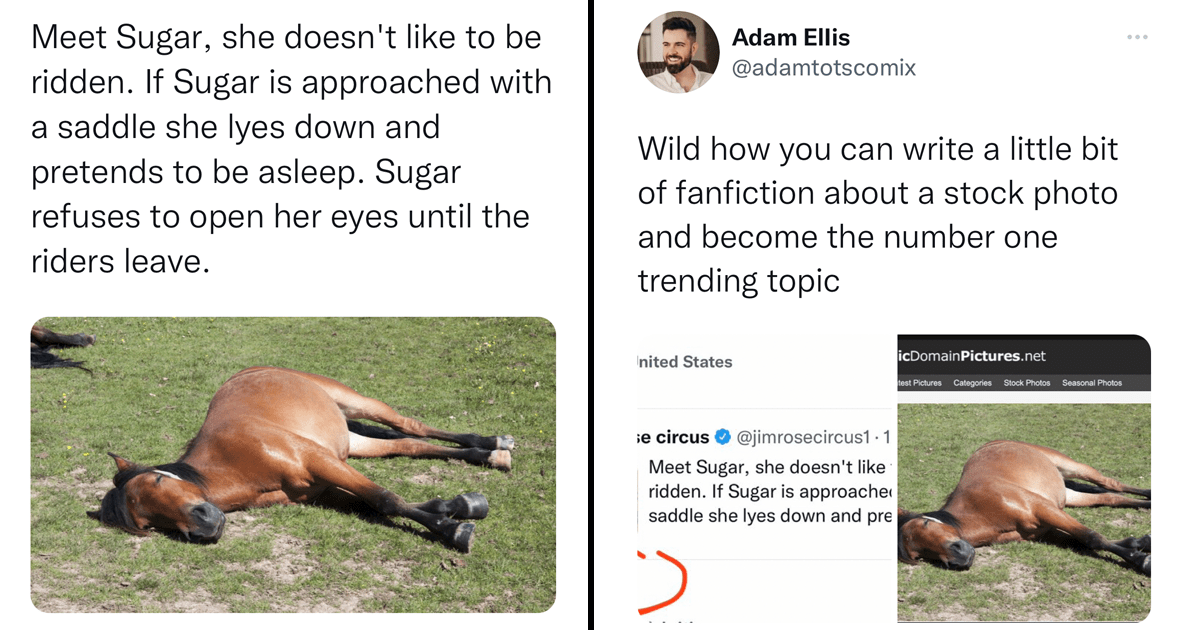This screenshot has height=630, width=1200.
Task: Open the @jimrosecircus1 handle in embedded tweet
Action: 803,437
